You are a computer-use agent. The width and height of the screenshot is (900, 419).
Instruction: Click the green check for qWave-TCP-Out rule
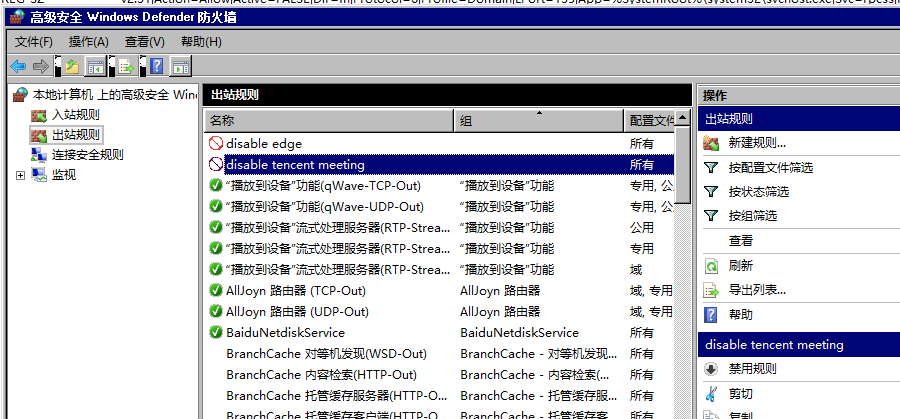pos(216,185)
